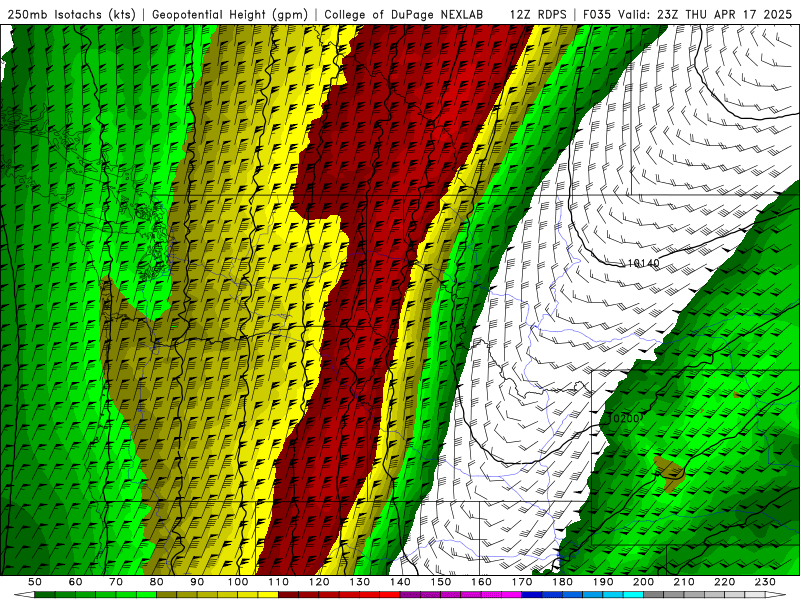Click the 110 label on the color scale
This screenshot has width=800, height=600.
click(279, 582)
